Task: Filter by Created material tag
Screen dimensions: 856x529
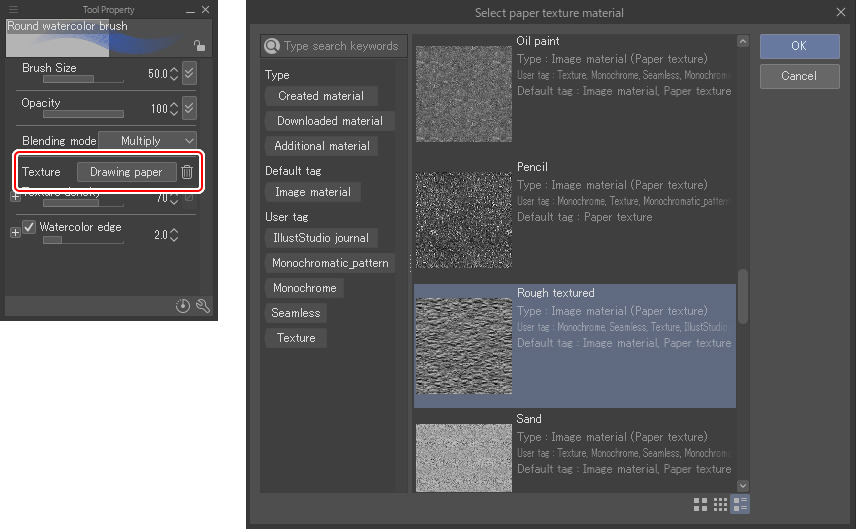Action: click(x=321, y=96)
